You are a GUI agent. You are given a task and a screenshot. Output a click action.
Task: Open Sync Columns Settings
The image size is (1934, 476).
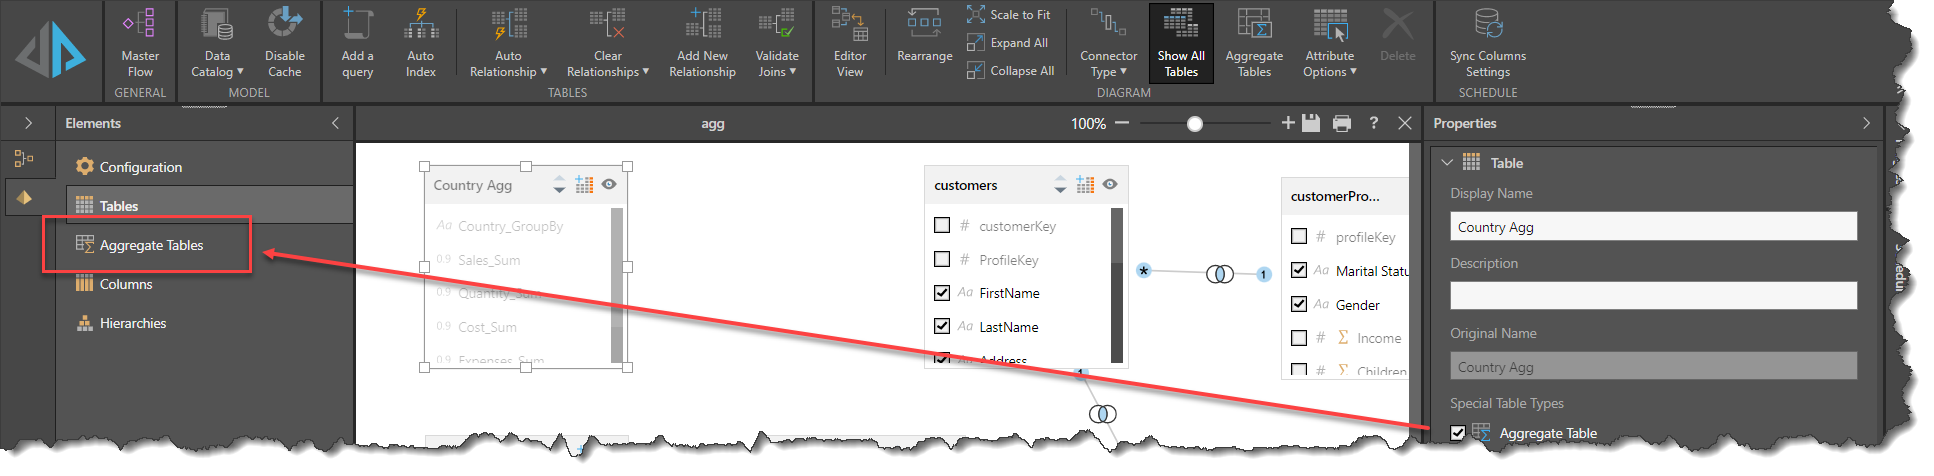[x=1488, y=43]
